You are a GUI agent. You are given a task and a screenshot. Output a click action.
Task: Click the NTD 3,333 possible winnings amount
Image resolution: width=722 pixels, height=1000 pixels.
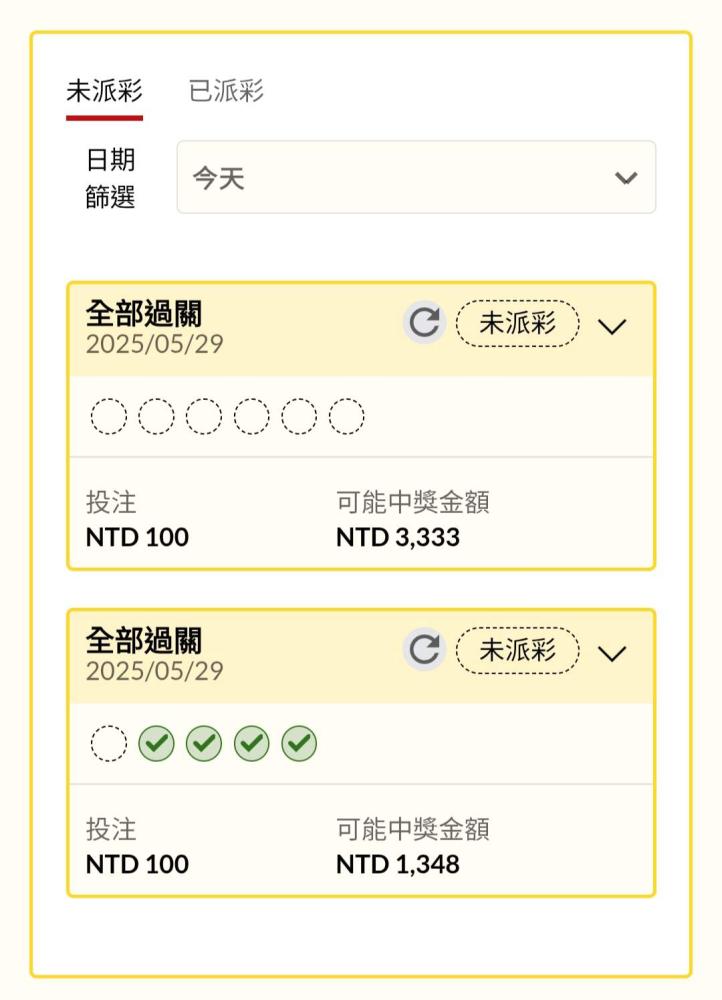click(398, 537)
